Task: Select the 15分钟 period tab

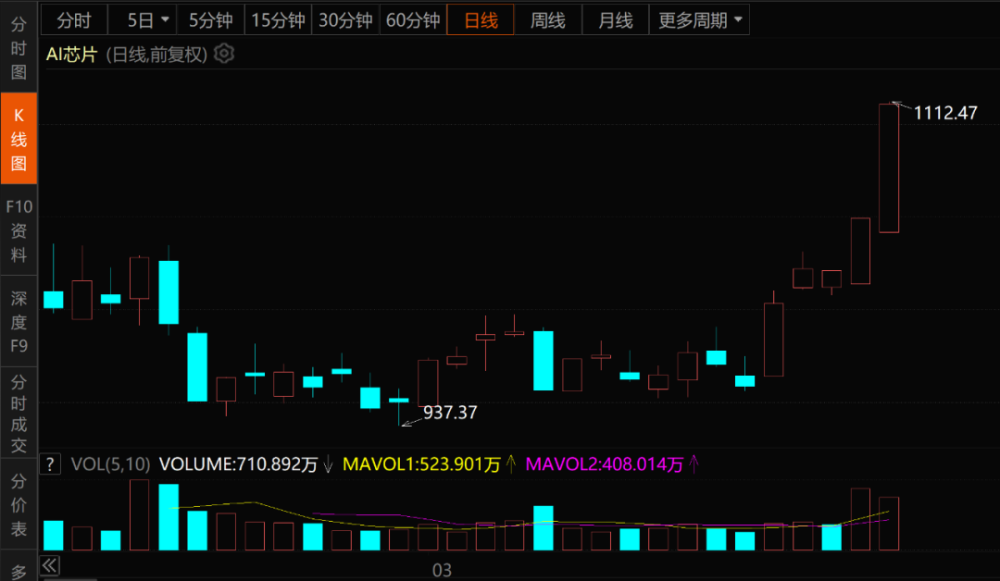Action: click(278, 20)
